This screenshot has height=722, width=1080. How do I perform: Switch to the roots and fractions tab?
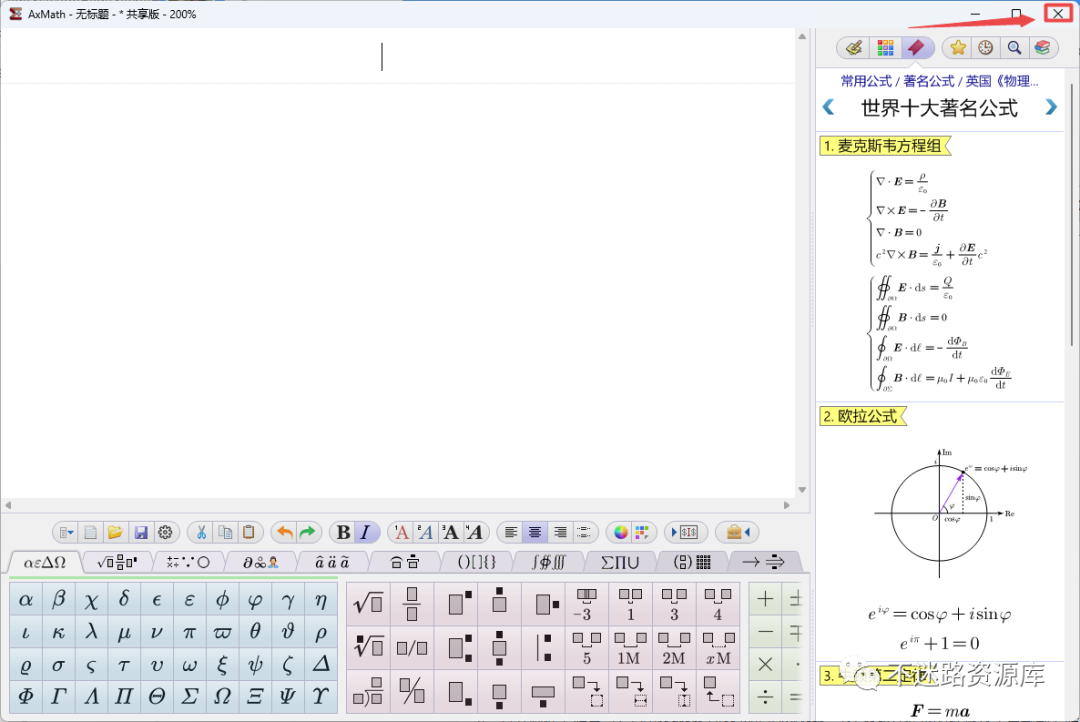click(117, 562)
